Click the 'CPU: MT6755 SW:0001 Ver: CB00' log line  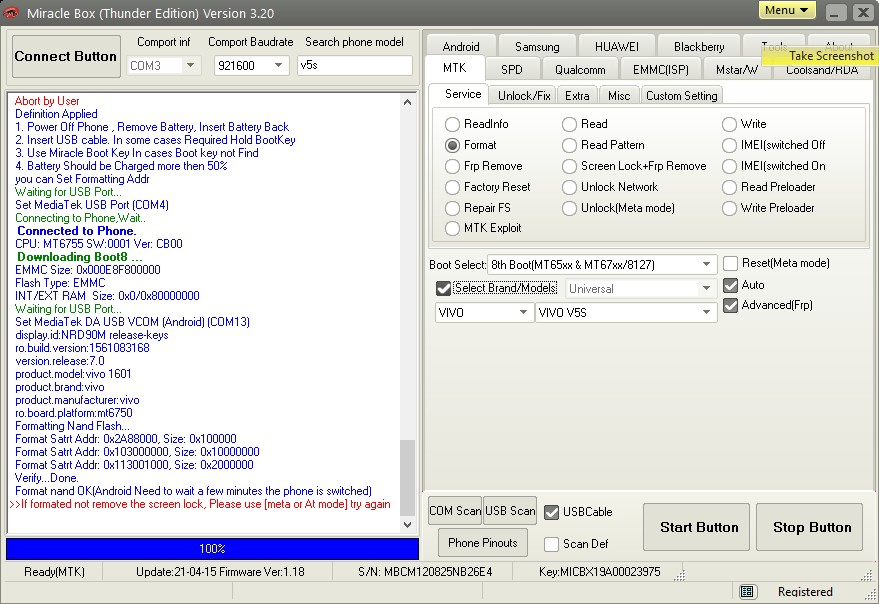click(99, 244)
